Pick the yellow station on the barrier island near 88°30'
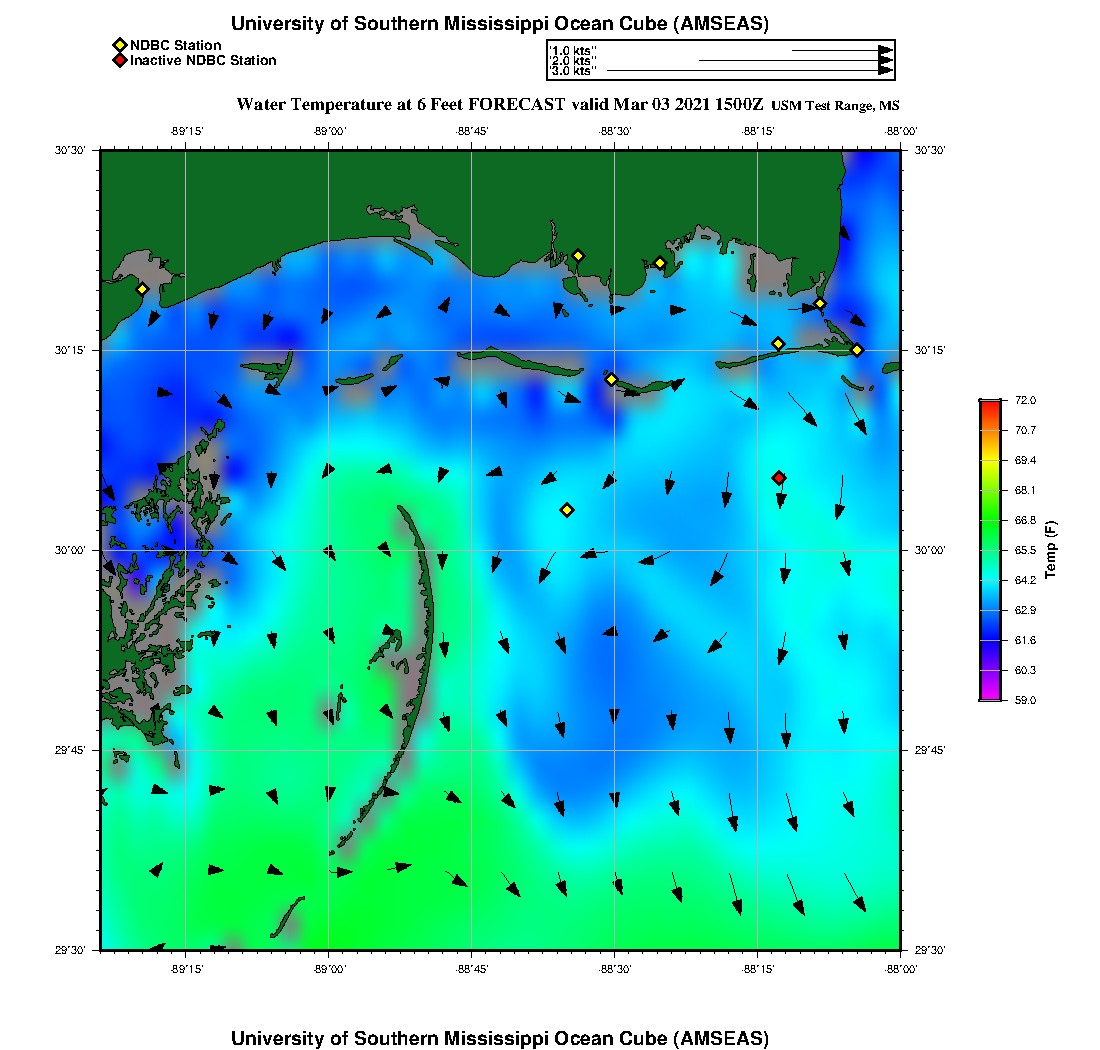Screen dimensions: 1100x1050 coord(611,379)
